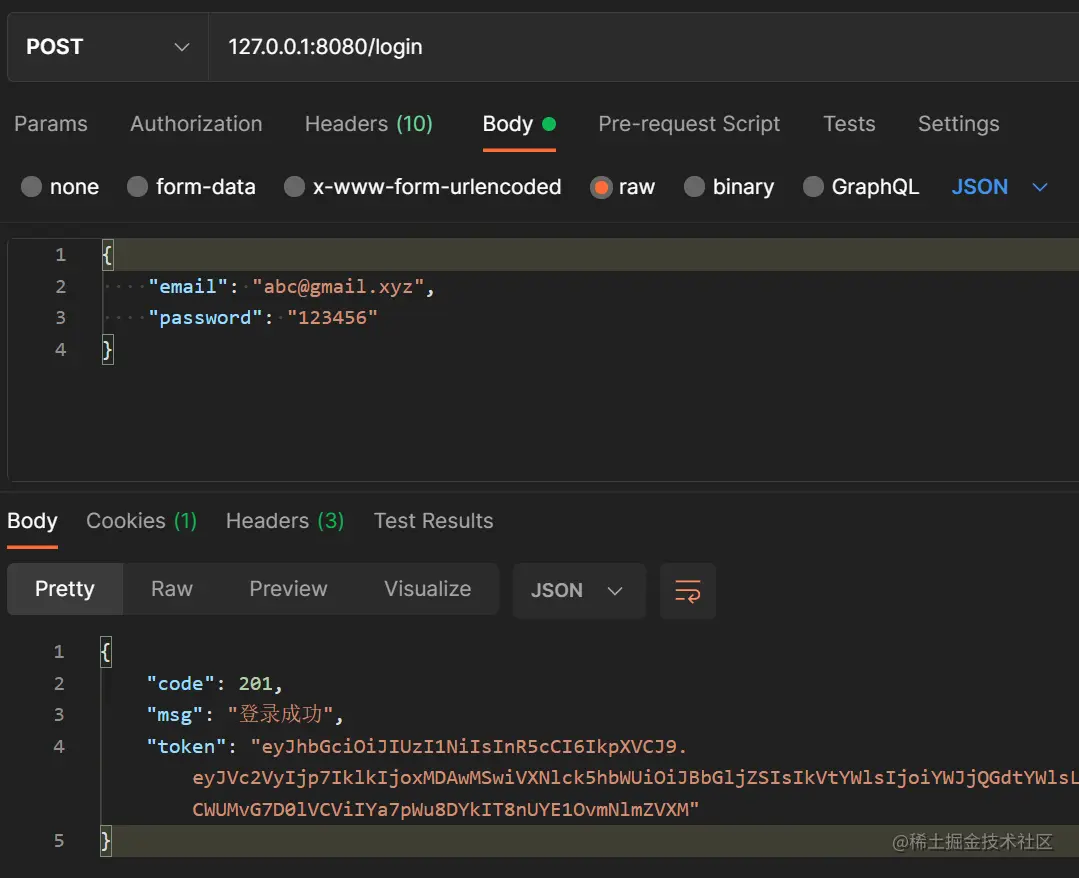Click the opening brace on request line 1
The height and width of the screenshot is (878, 1079).
coord(107,255)
